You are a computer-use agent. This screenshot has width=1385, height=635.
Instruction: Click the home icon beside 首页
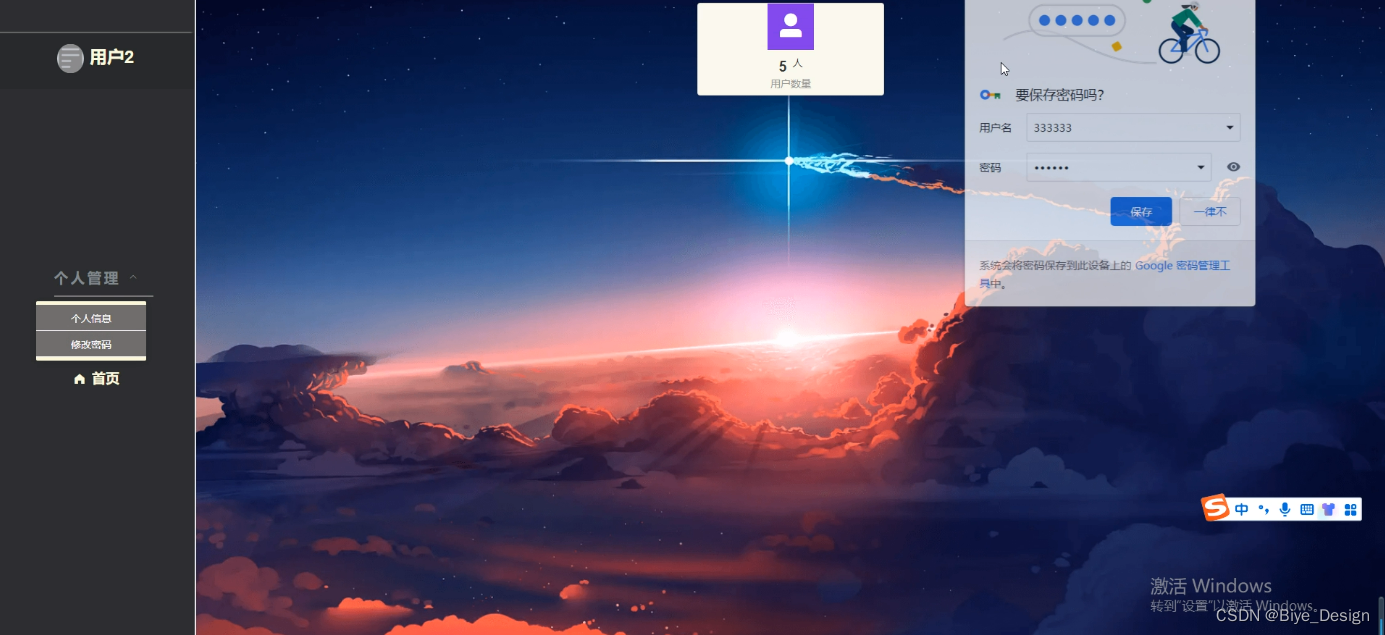[x=80, y=379]
